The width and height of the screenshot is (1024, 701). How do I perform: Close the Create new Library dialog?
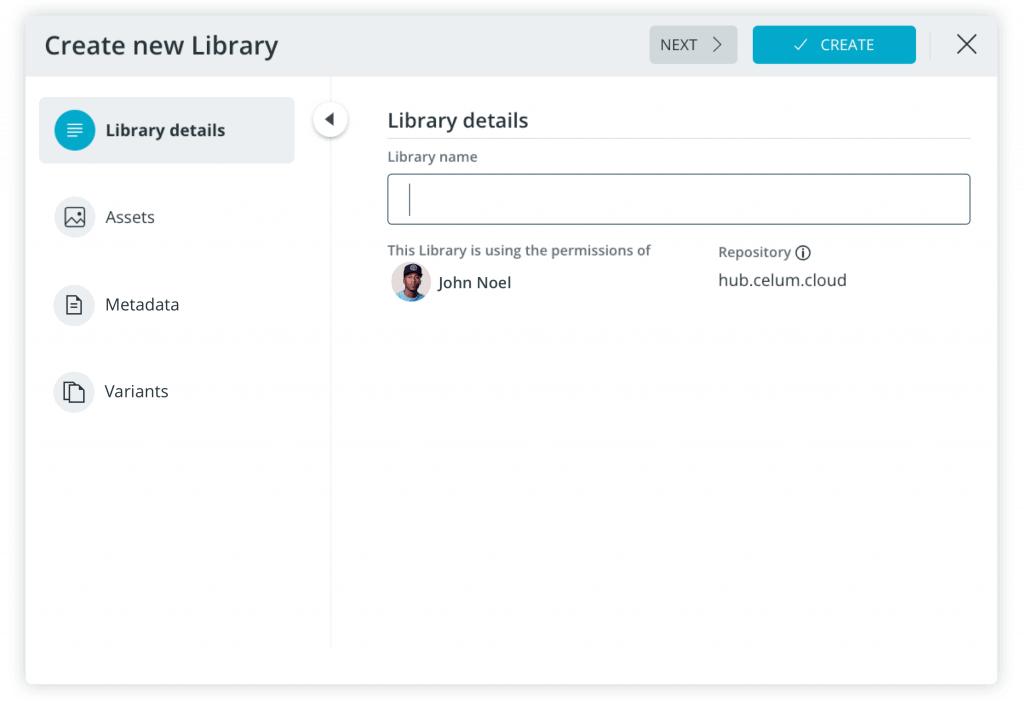[967, 44]
